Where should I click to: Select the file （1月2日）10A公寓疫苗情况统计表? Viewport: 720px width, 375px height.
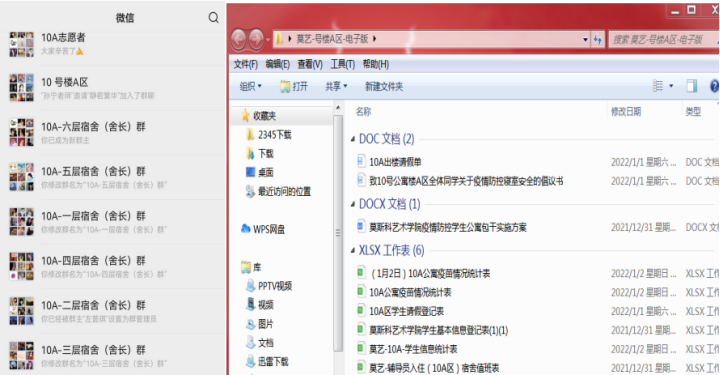pos(430,274)
